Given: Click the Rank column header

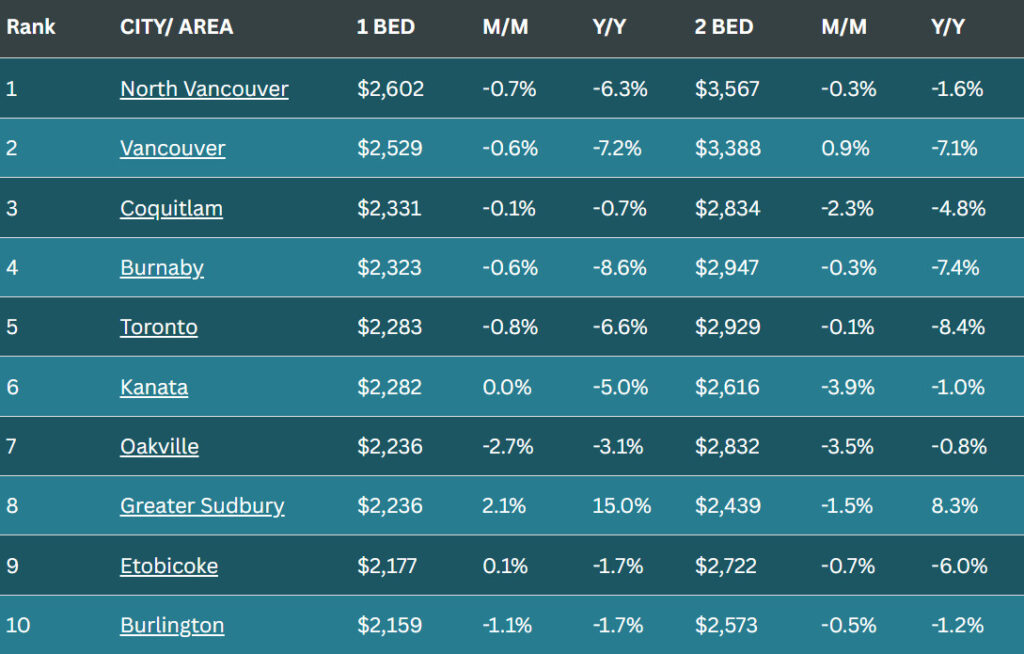Looking at the screenshot, I should point(31,27).
